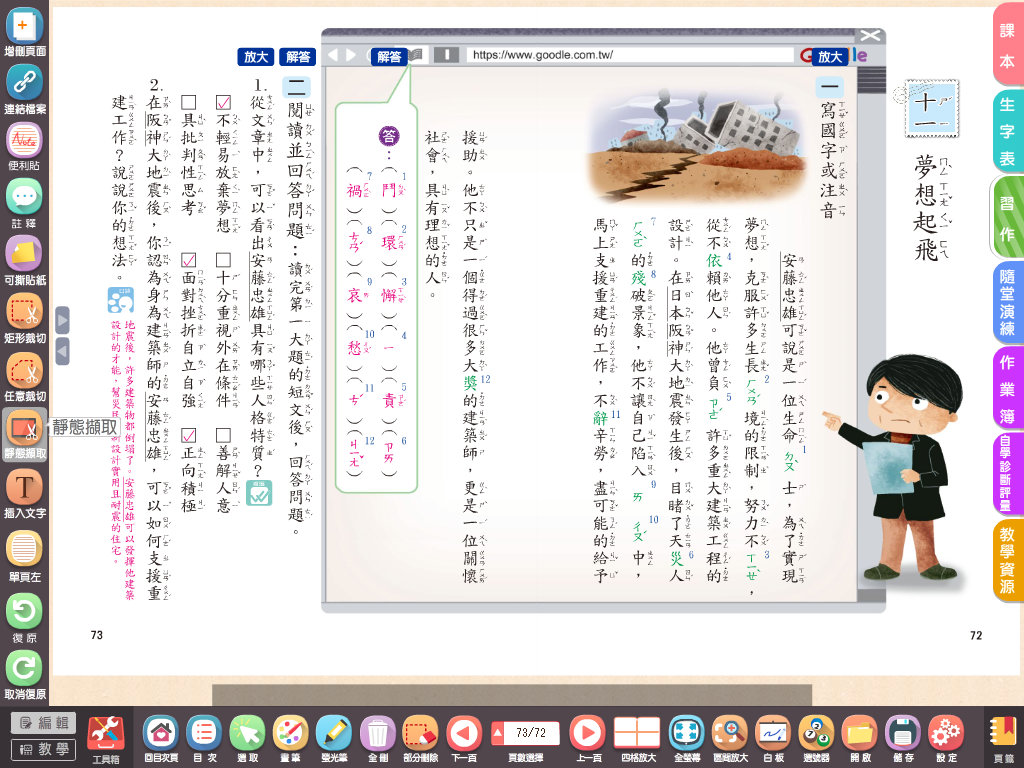The width and height of the screenshot is (1024, 768).
Task: Open the 作業簿 homework book tab
Action: 1007,389
